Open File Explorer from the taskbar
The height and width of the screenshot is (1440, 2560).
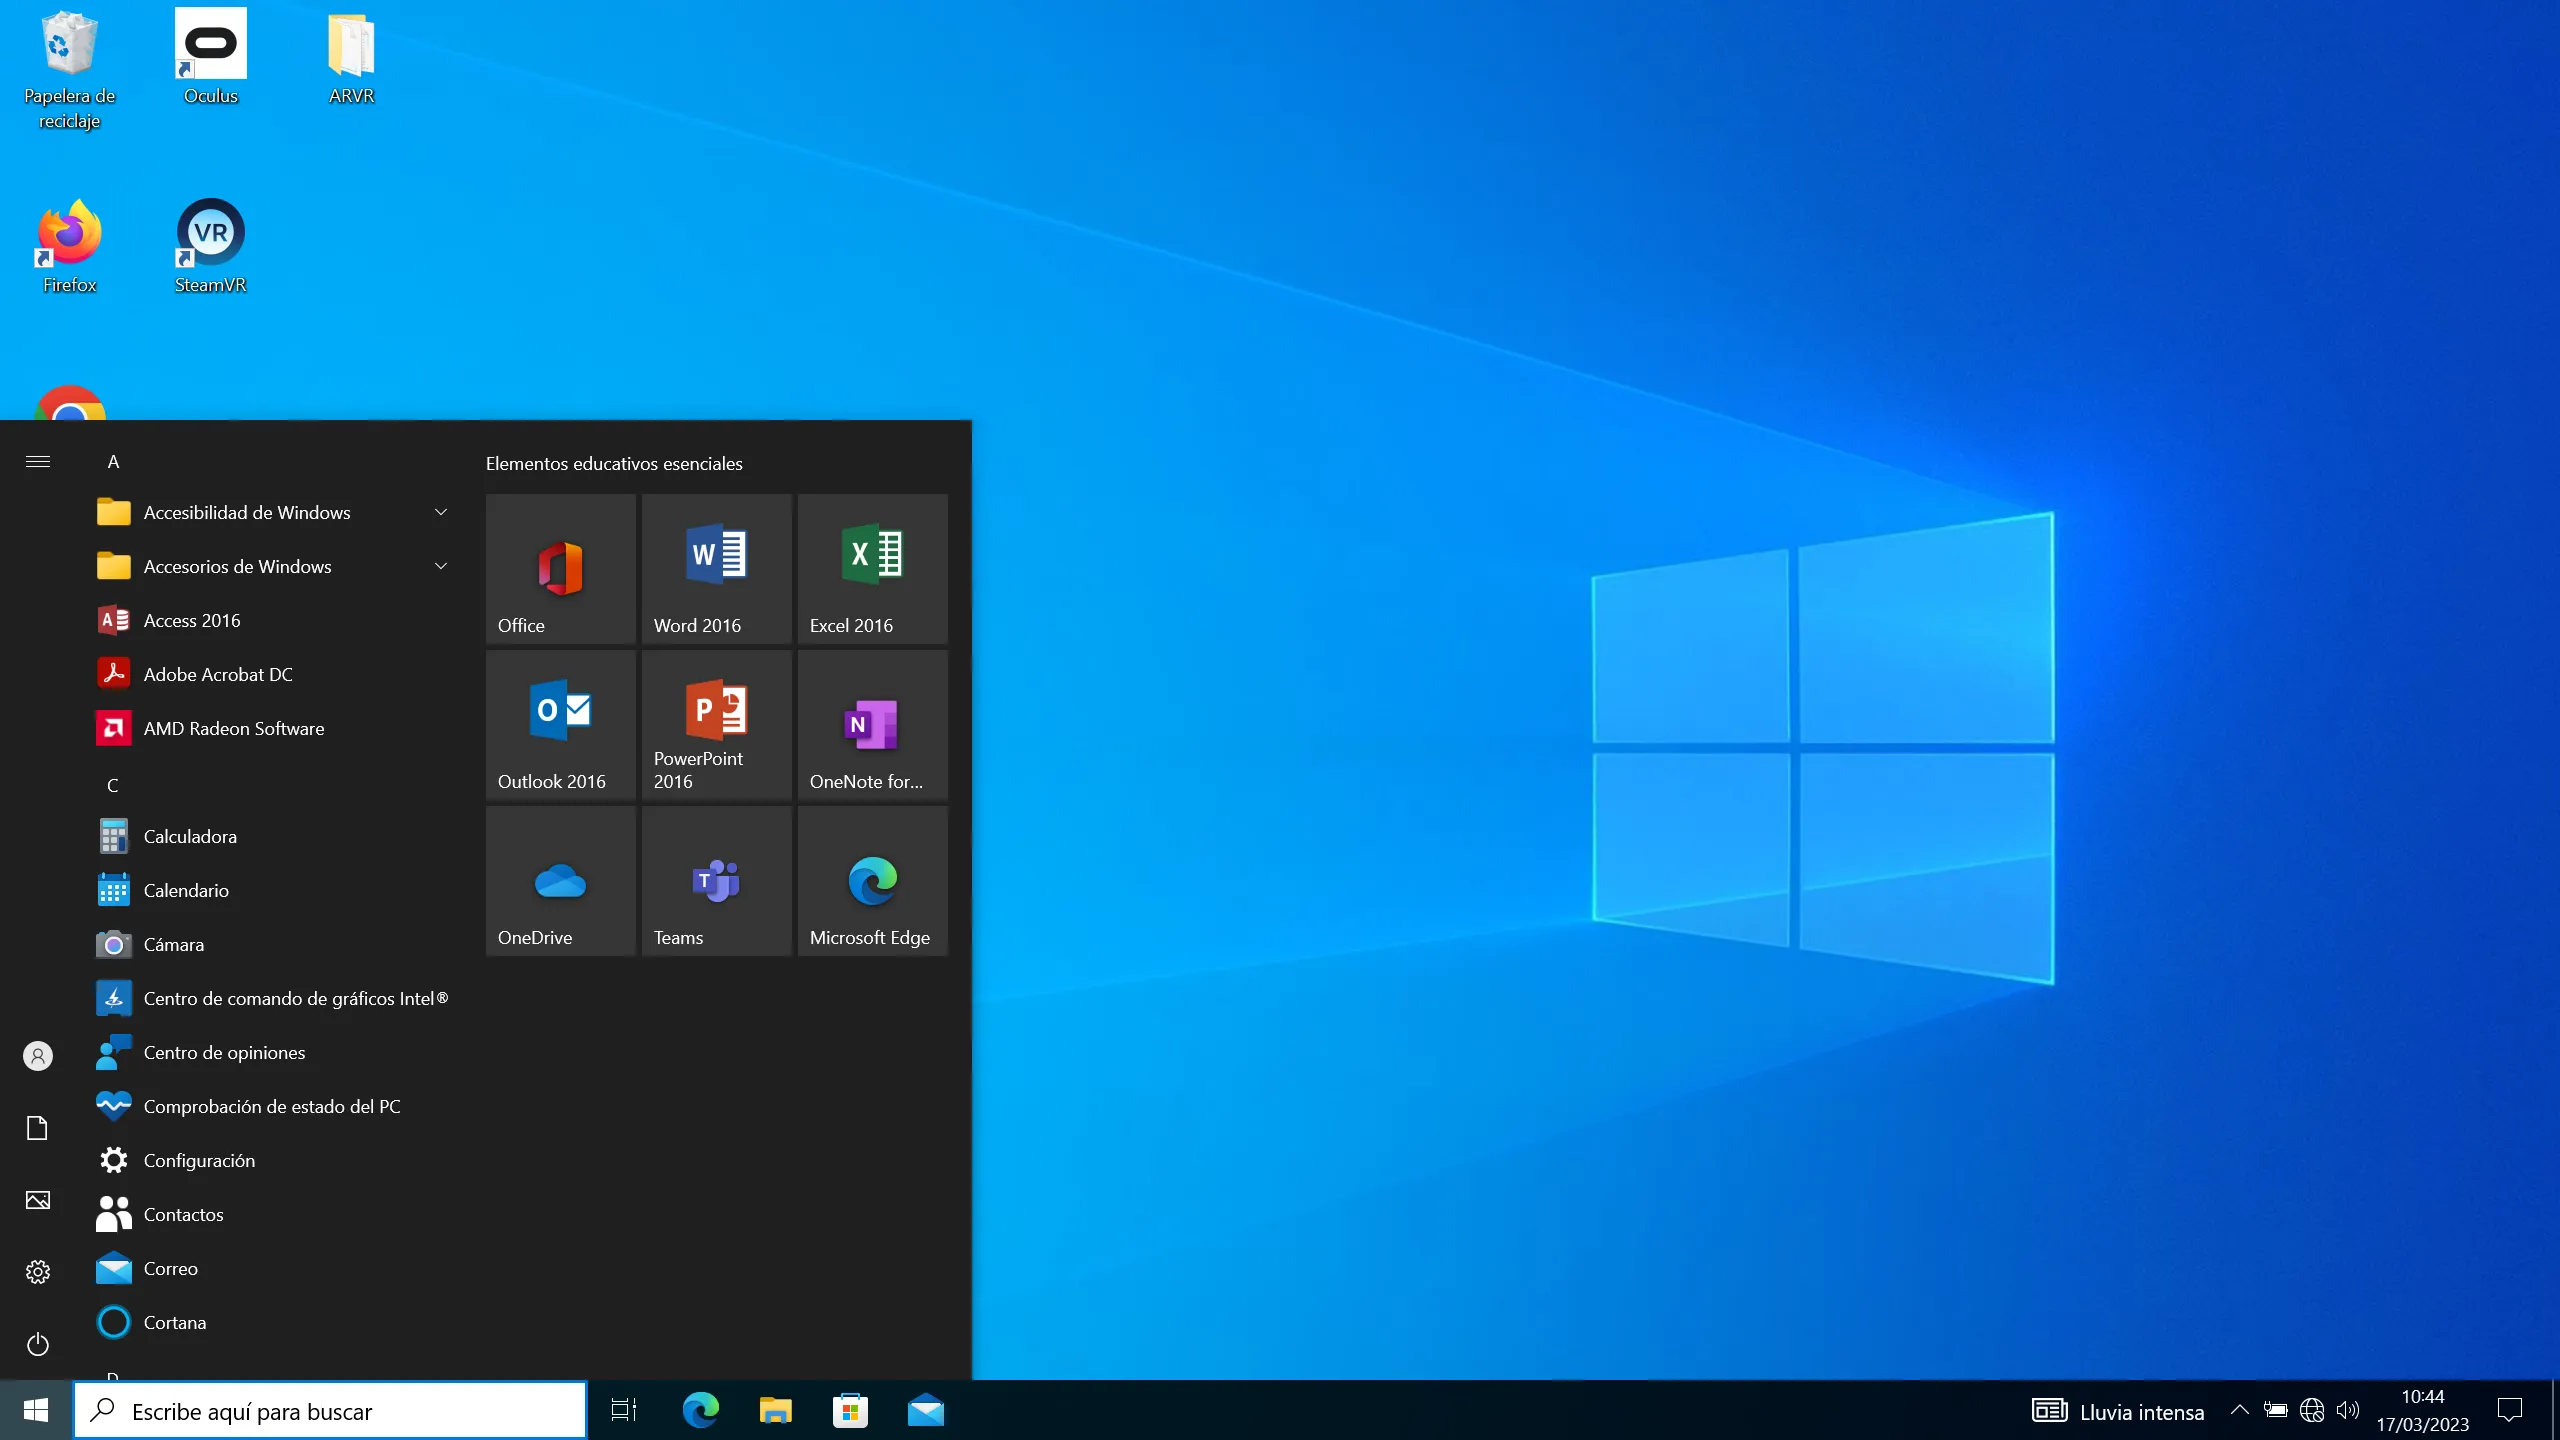(775, 1411)
